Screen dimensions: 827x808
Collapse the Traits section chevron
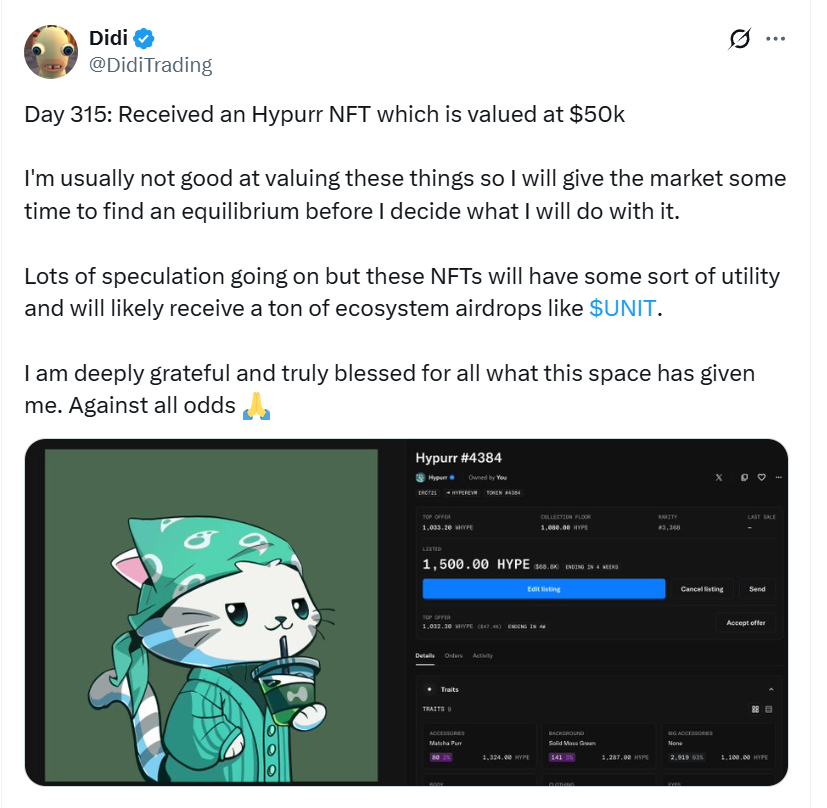click(770, 689)
